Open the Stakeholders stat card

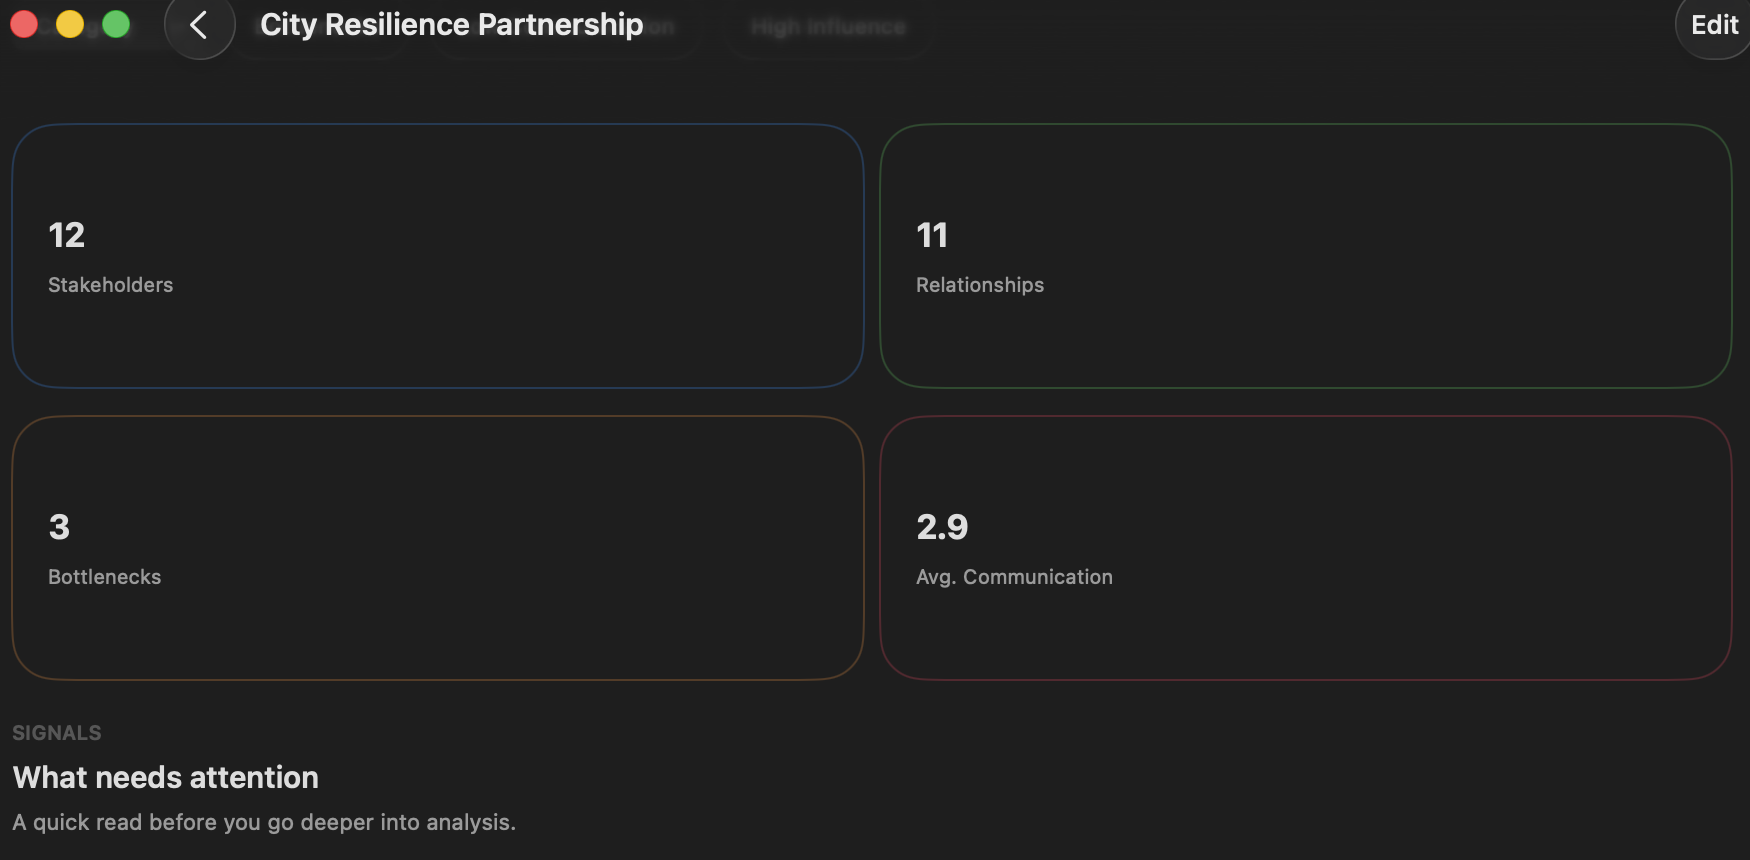click(437, 256)
